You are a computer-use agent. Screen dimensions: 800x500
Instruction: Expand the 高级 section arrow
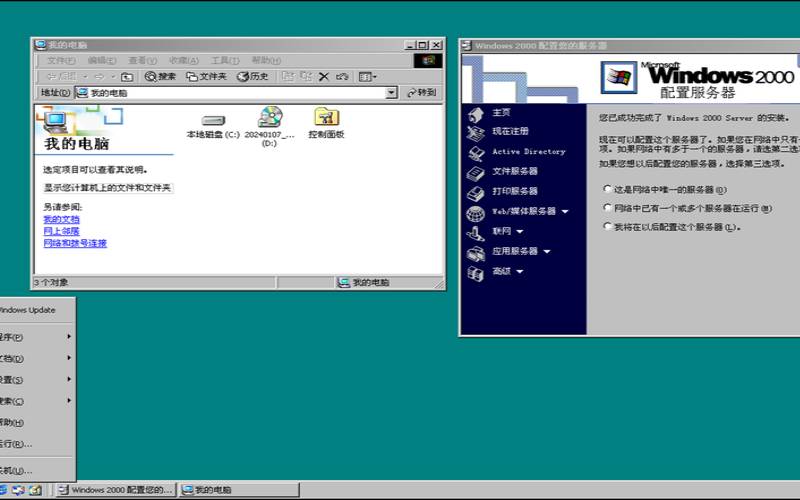pyautogui.click(x=520, y=271)
